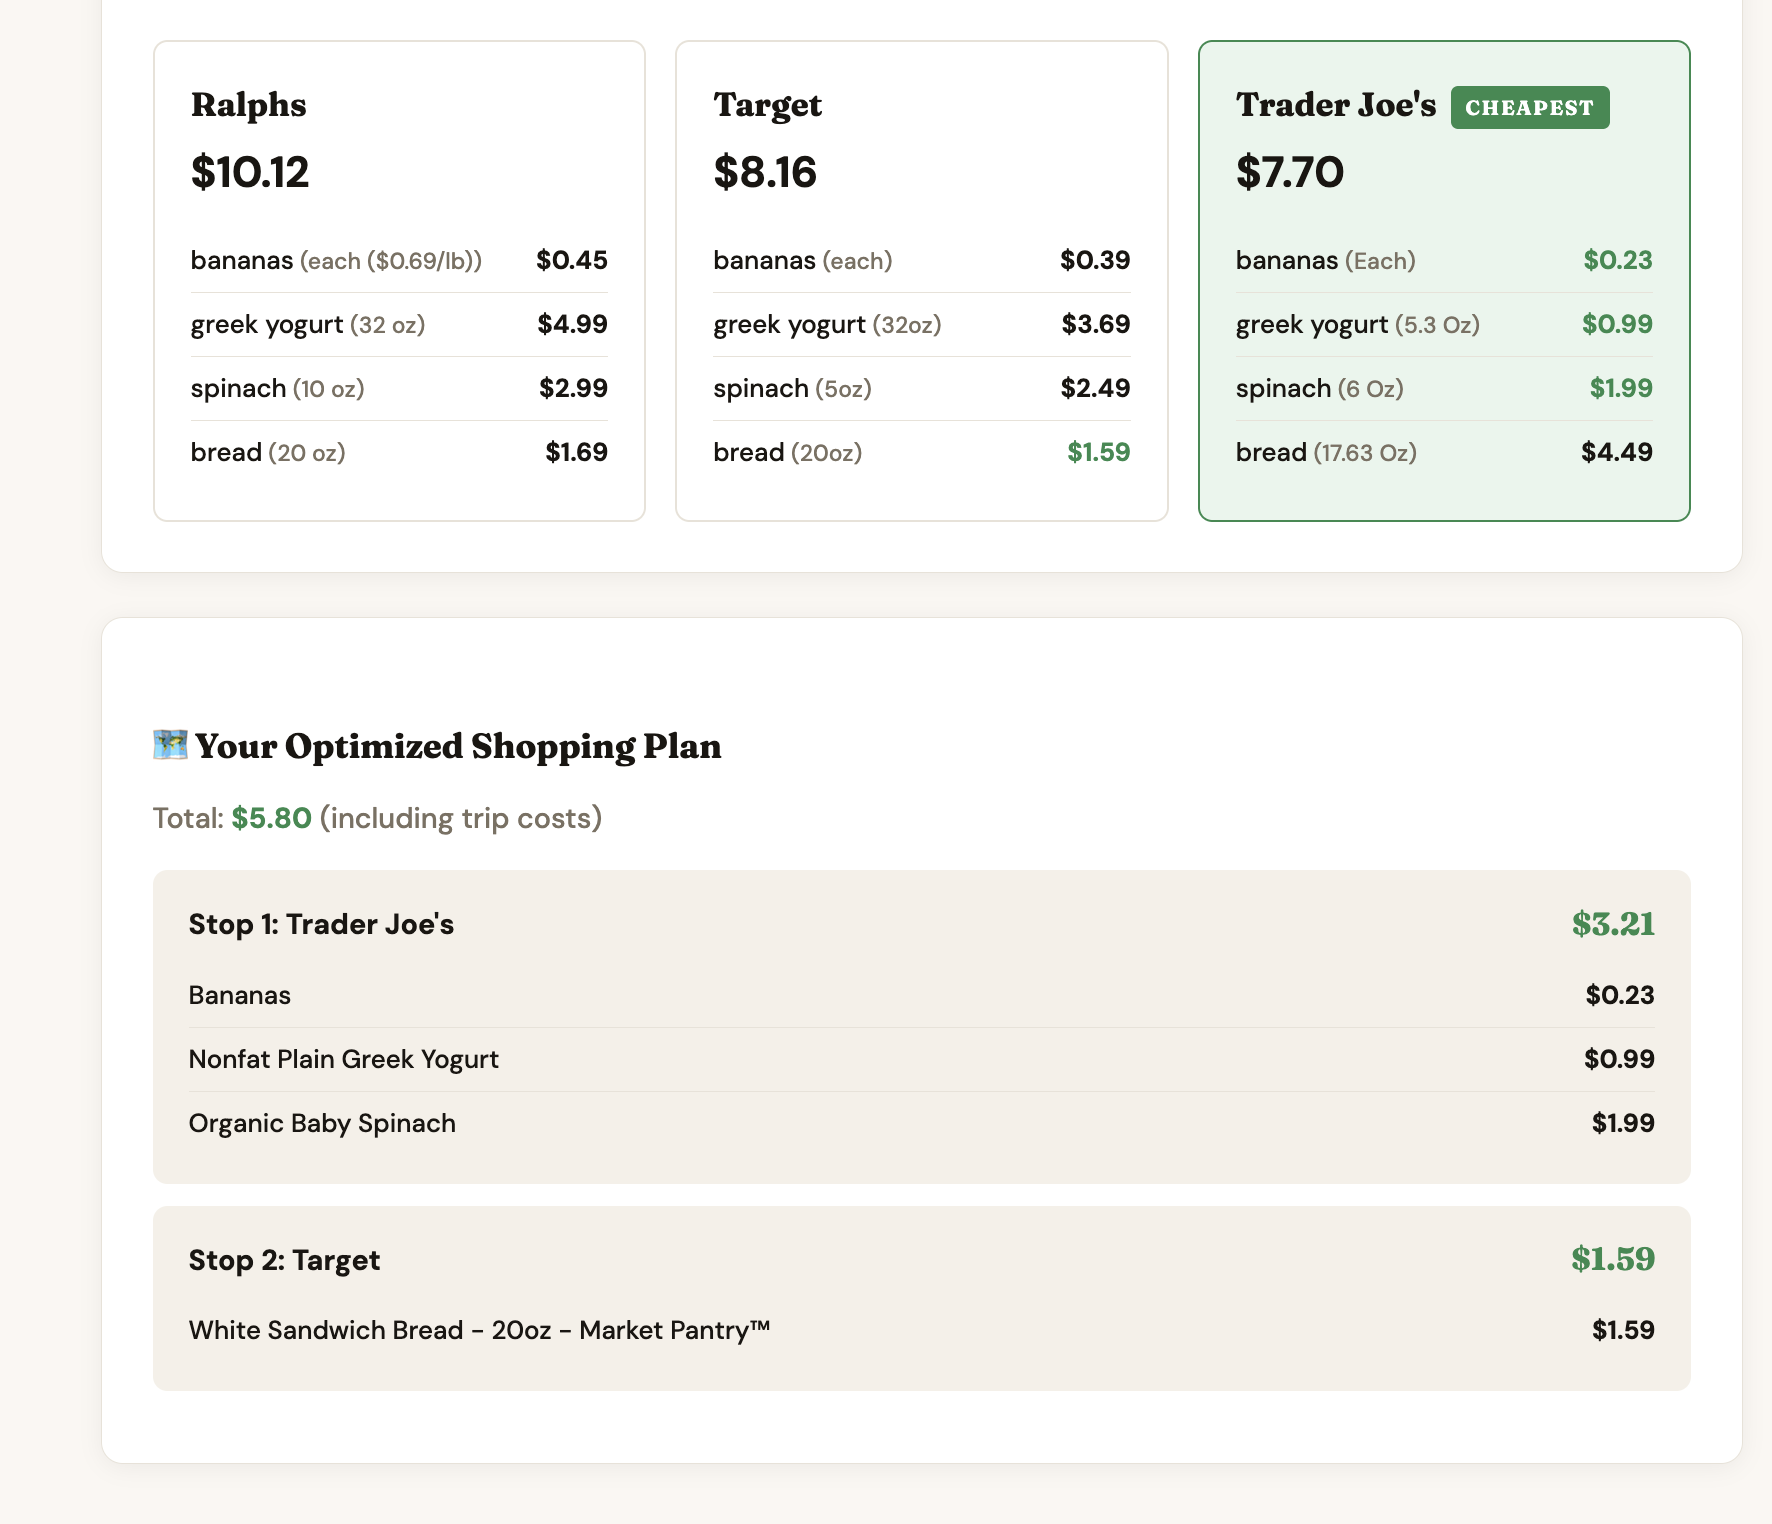
Task: Select the Ralphs store card title
Action: point(248,105)
